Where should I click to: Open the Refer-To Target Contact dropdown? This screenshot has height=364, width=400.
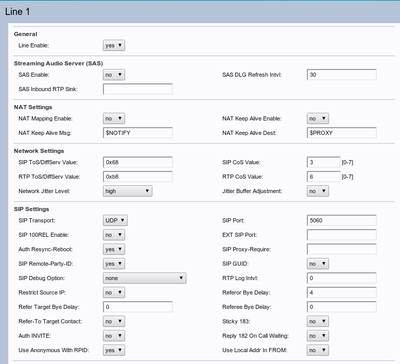pyautogui.click(x=114, y=321)
